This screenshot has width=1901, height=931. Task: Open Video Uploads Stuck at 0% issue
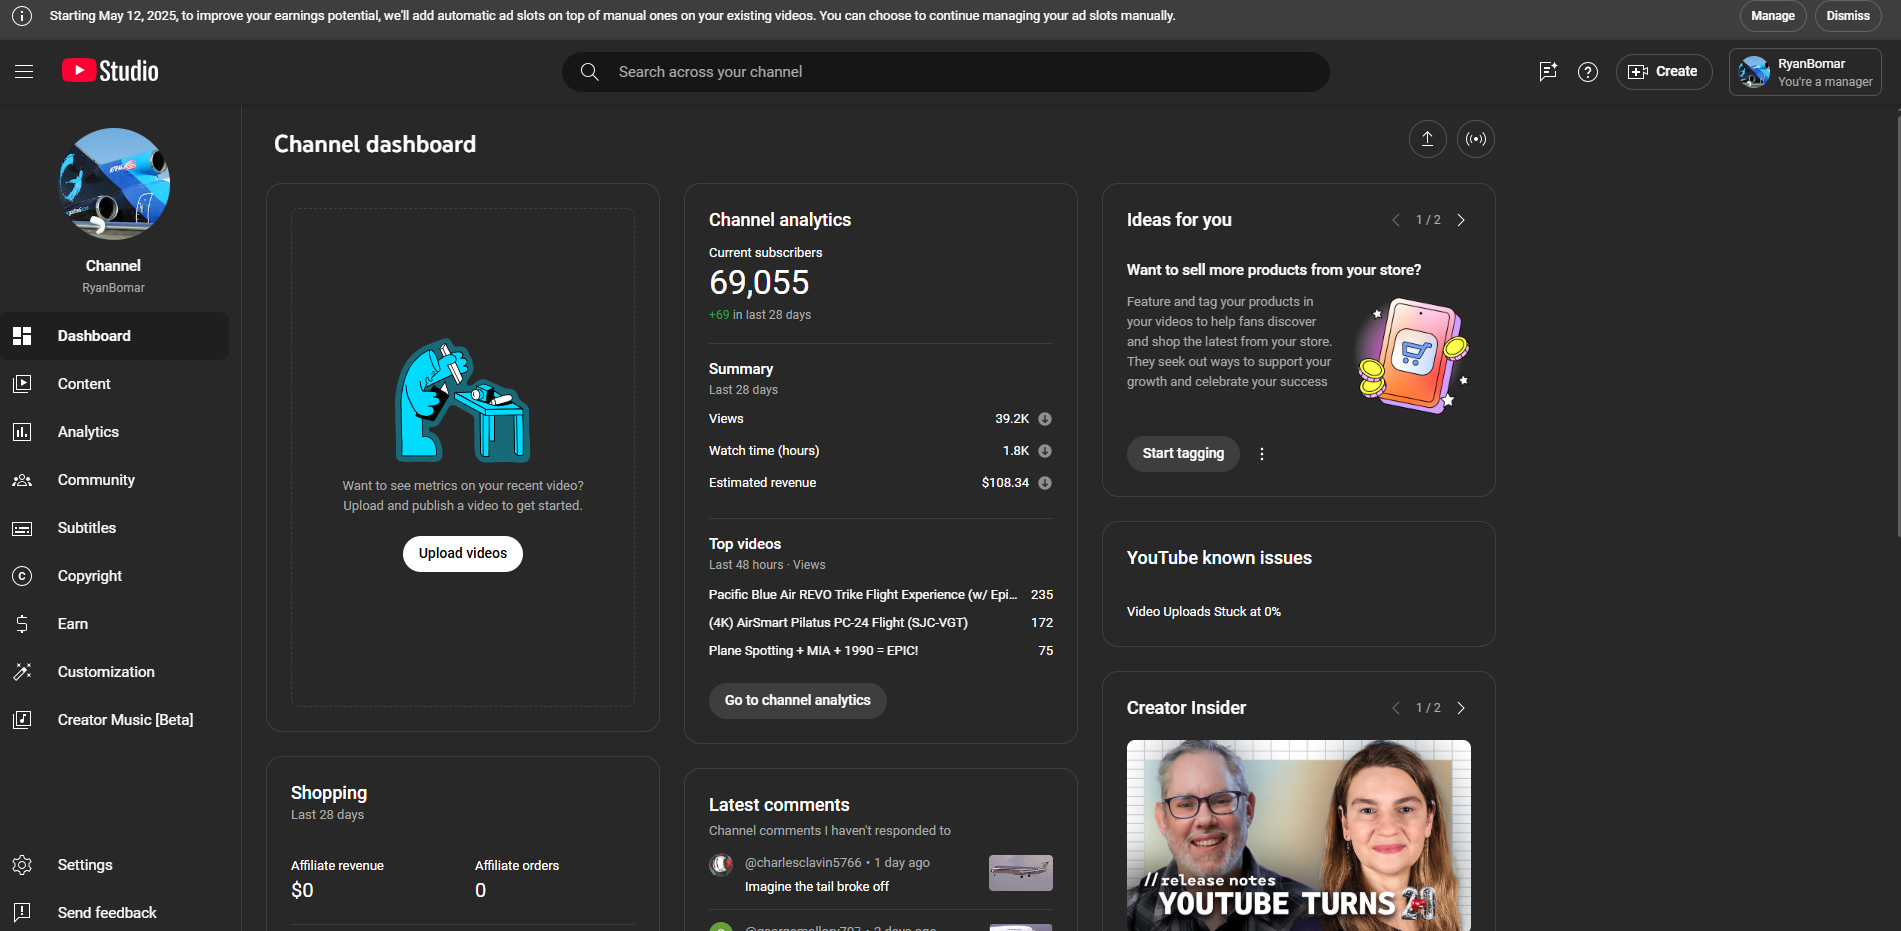click(1204, 612)
